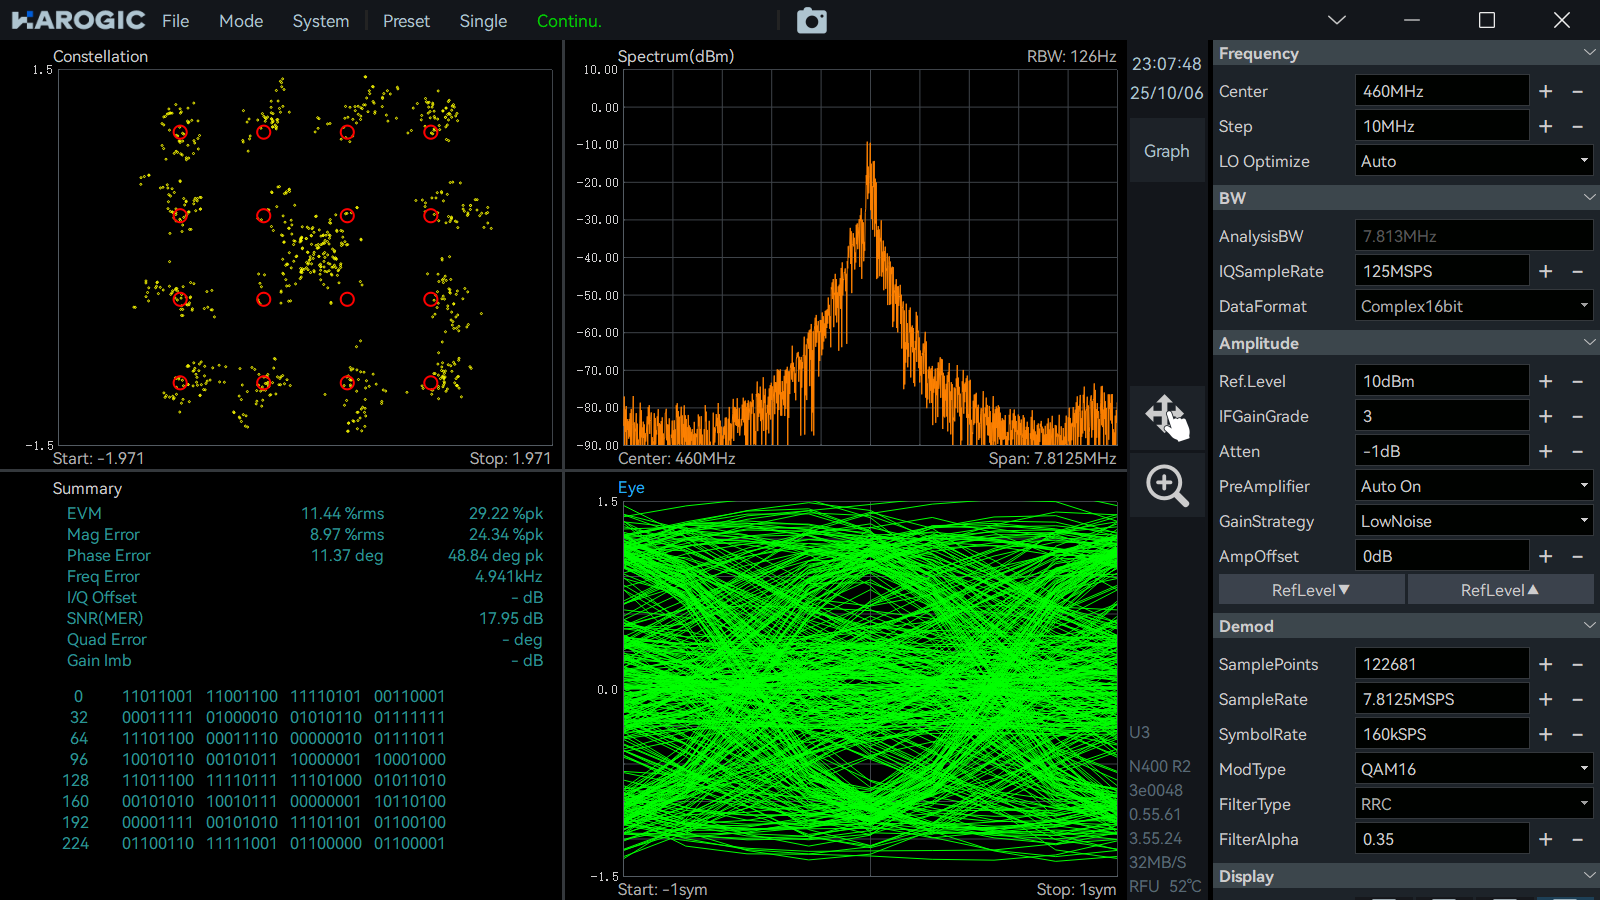This screenshot has width=1600, height=900.
Task: Click the Graph button
Action: click(x=1167, y=151)
